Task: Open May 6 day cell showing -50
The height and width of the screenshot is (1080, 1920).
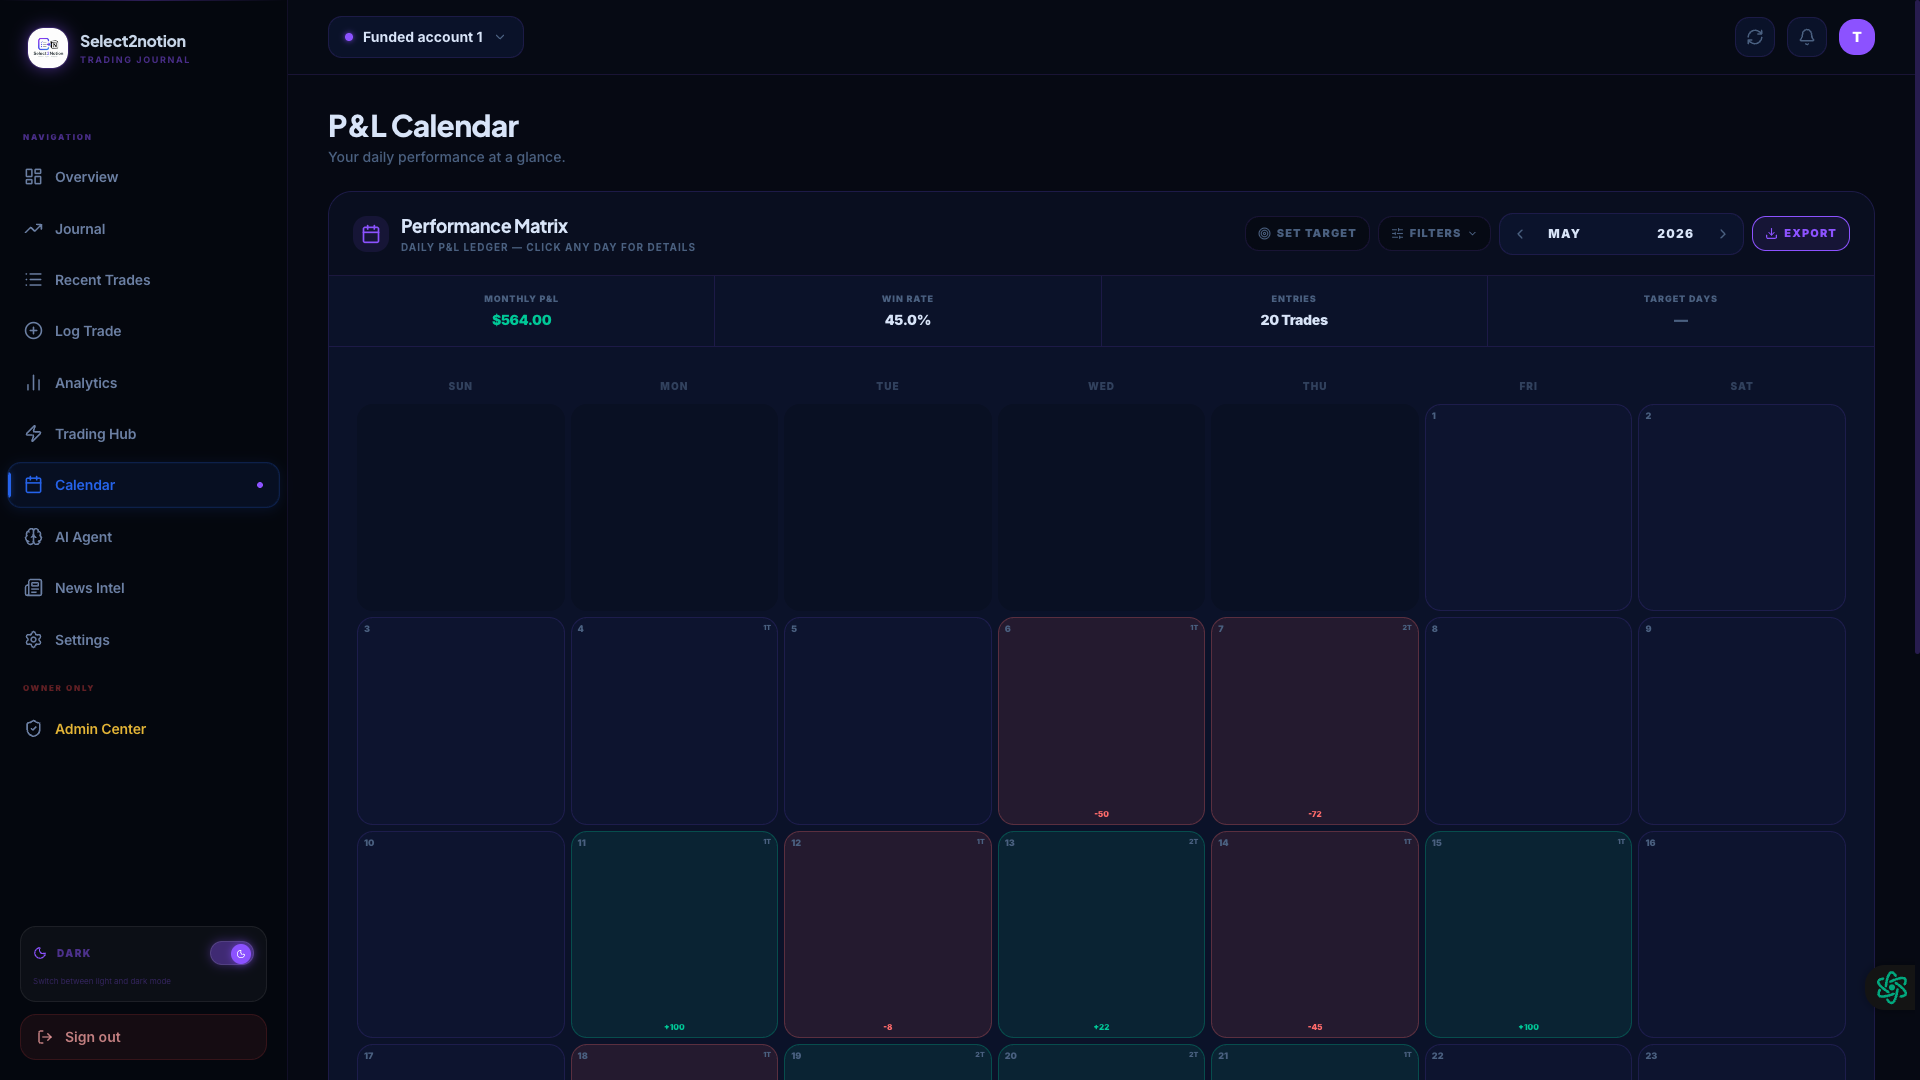Action: 1101,721
